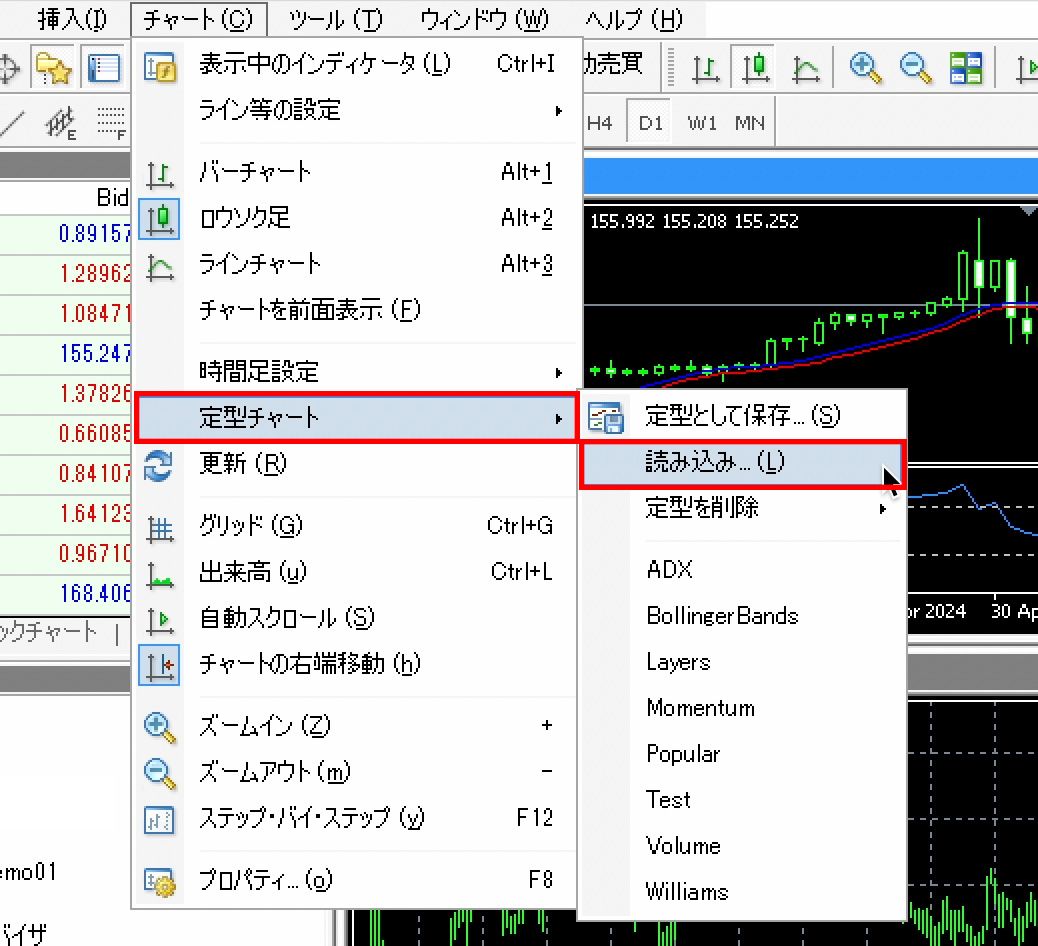This screenshot has height=946, width=1038.
Task: Click 更新 refresh menu entry
Action: pyautogui.click(x=243, y=464)
